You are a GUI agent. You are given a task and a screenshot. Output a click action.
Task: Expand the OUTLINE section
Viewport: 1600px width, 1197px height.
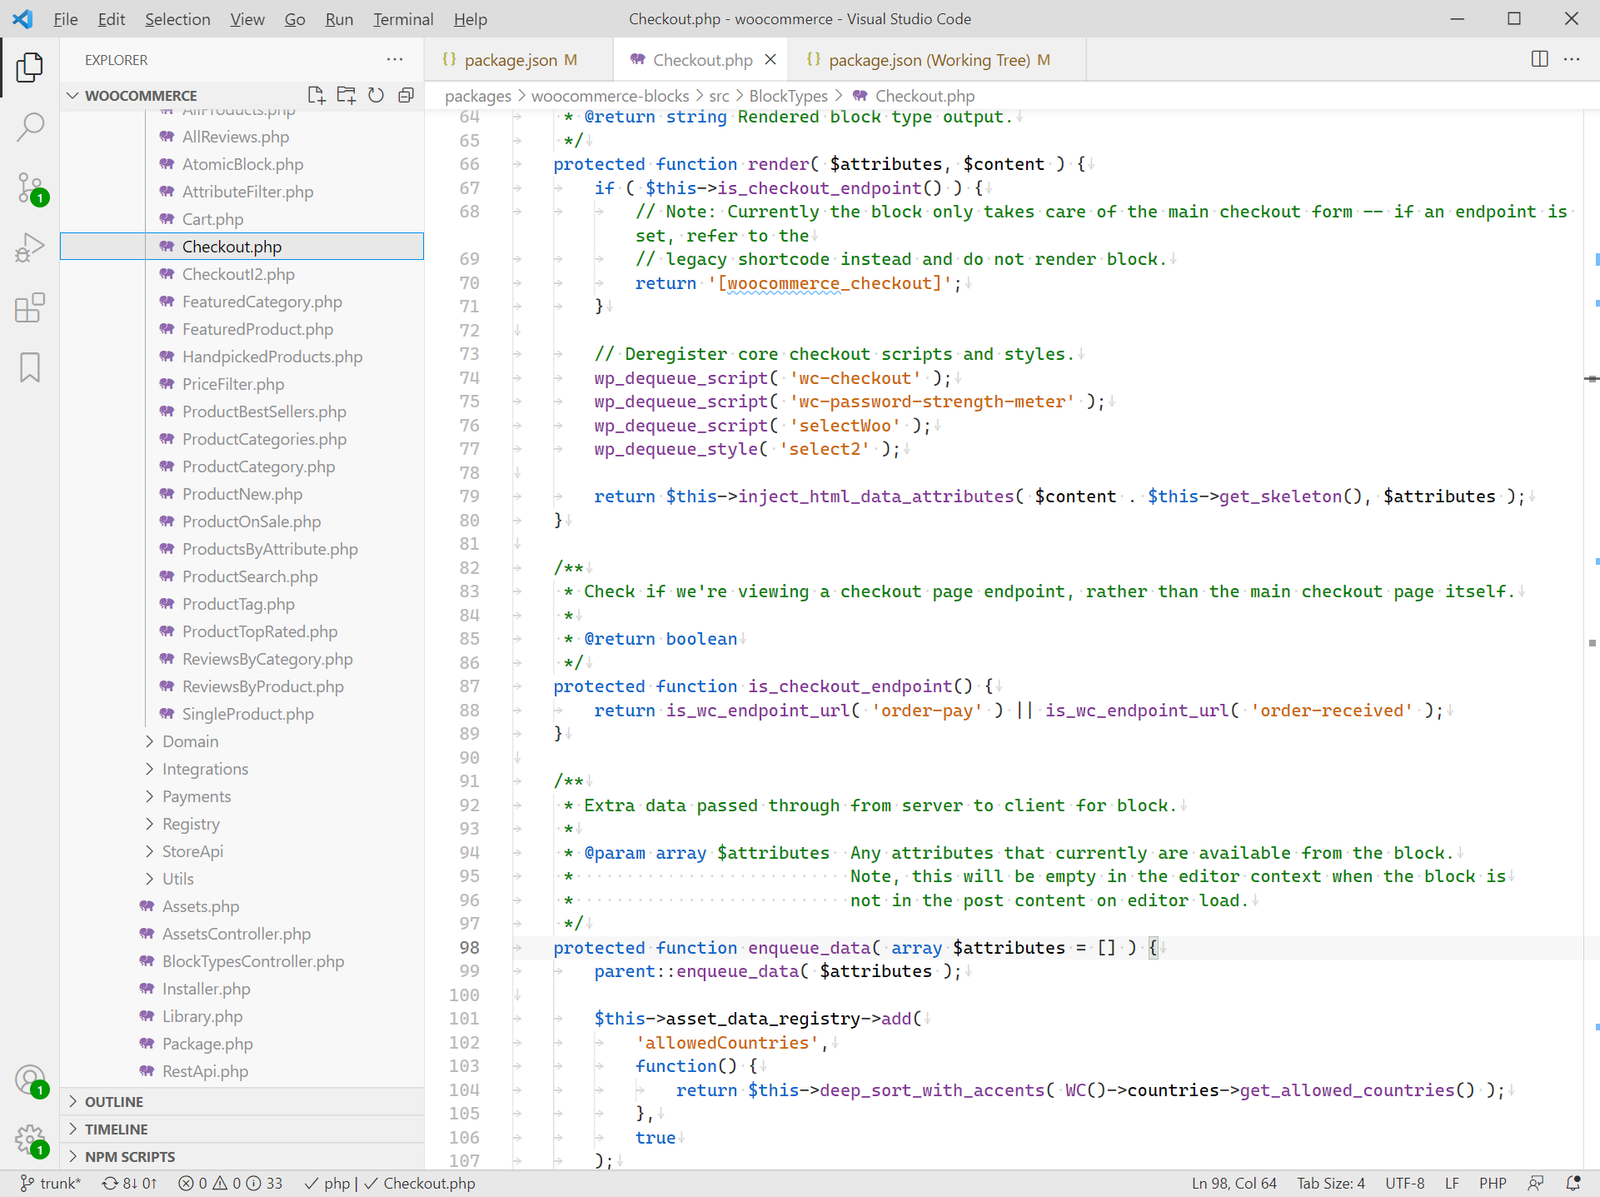click(x=242, y=1102)
